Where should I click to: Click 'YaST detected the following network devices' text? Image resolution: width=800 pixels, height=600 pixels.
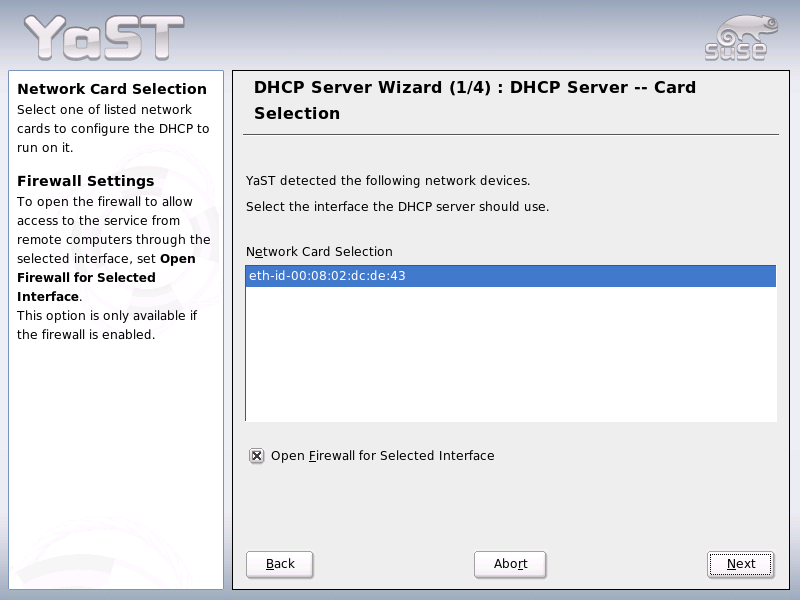tap(388, 181)
